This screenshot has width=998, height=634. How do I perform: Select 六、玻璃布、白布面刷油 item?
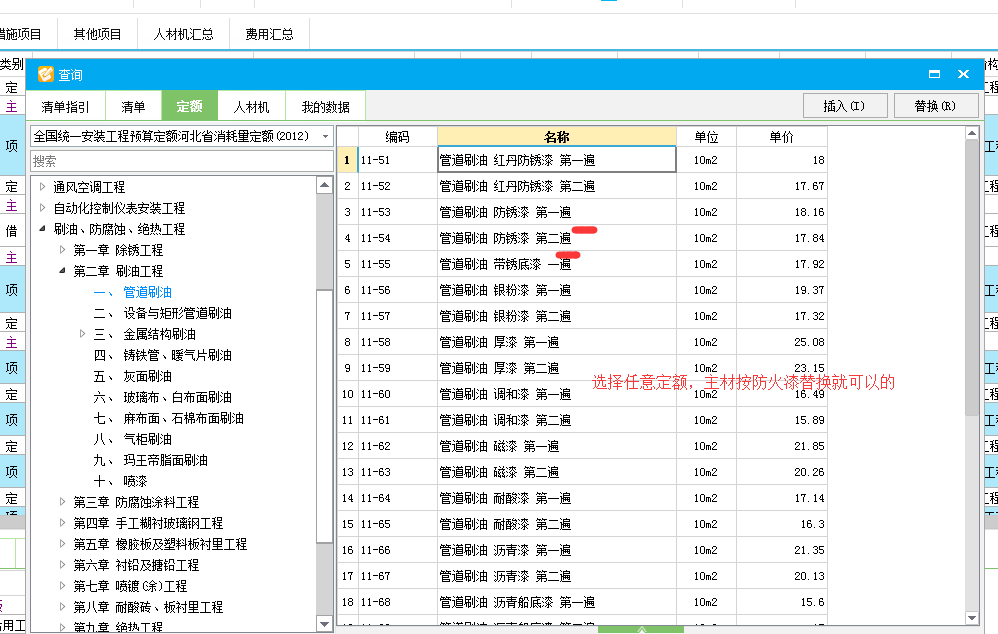coord(163,397)
